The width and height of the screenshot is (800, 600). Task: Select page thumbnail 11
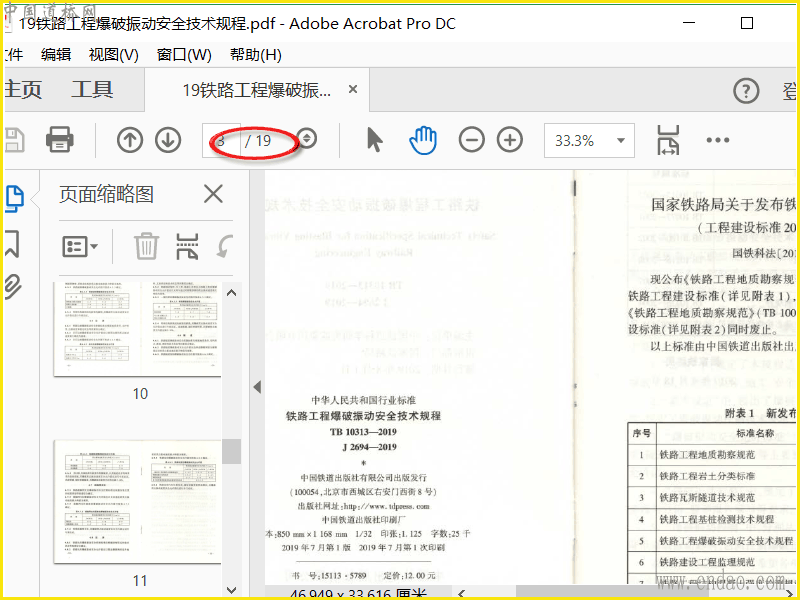click(x=137, y=502)
